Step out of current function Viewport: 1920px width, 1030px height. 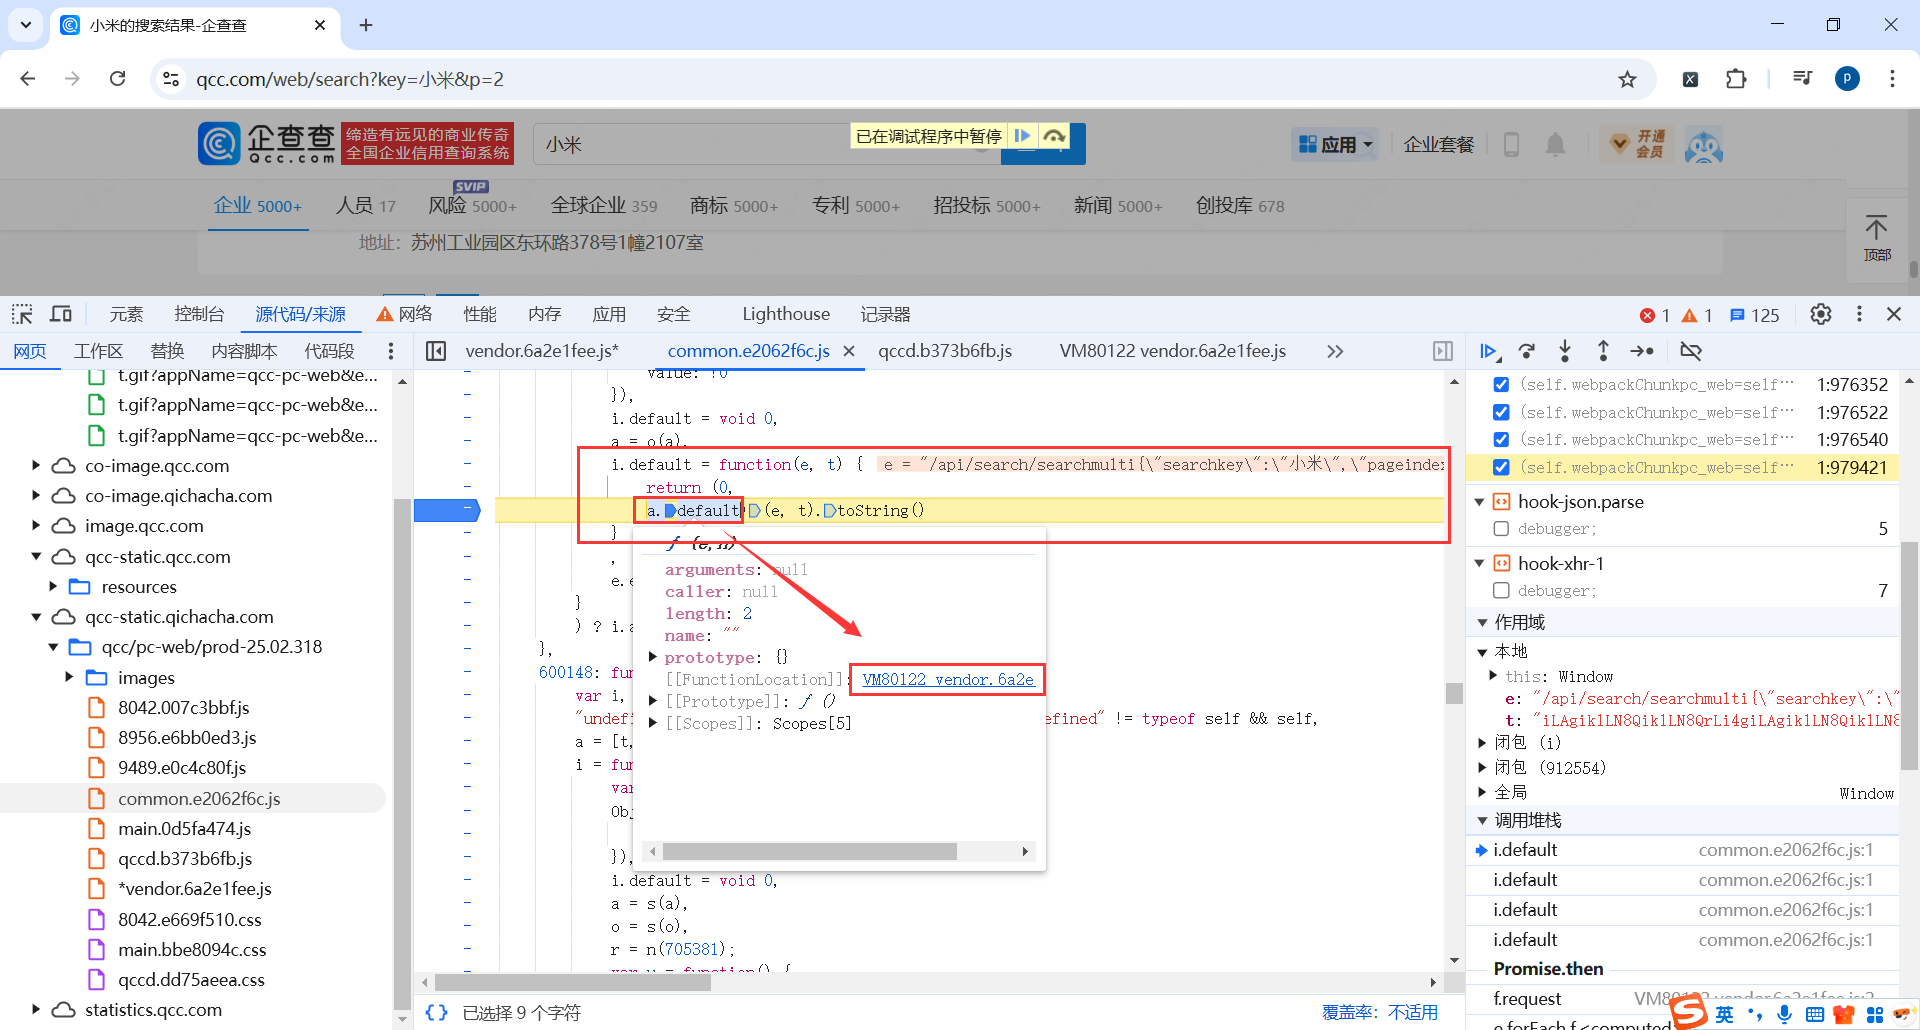1603,351
